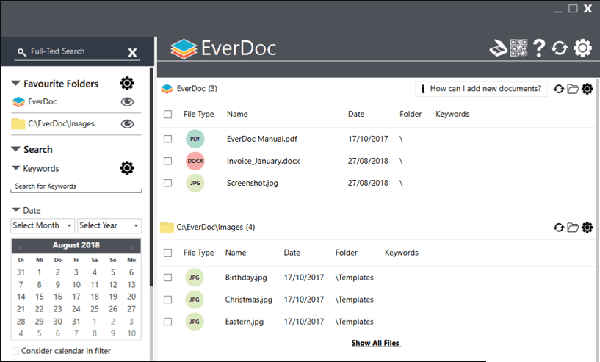Screen dimensions: 600x362
Task: Toggle visibility of the C:\EverDoc\Images favourite
Action: point(127,124)
